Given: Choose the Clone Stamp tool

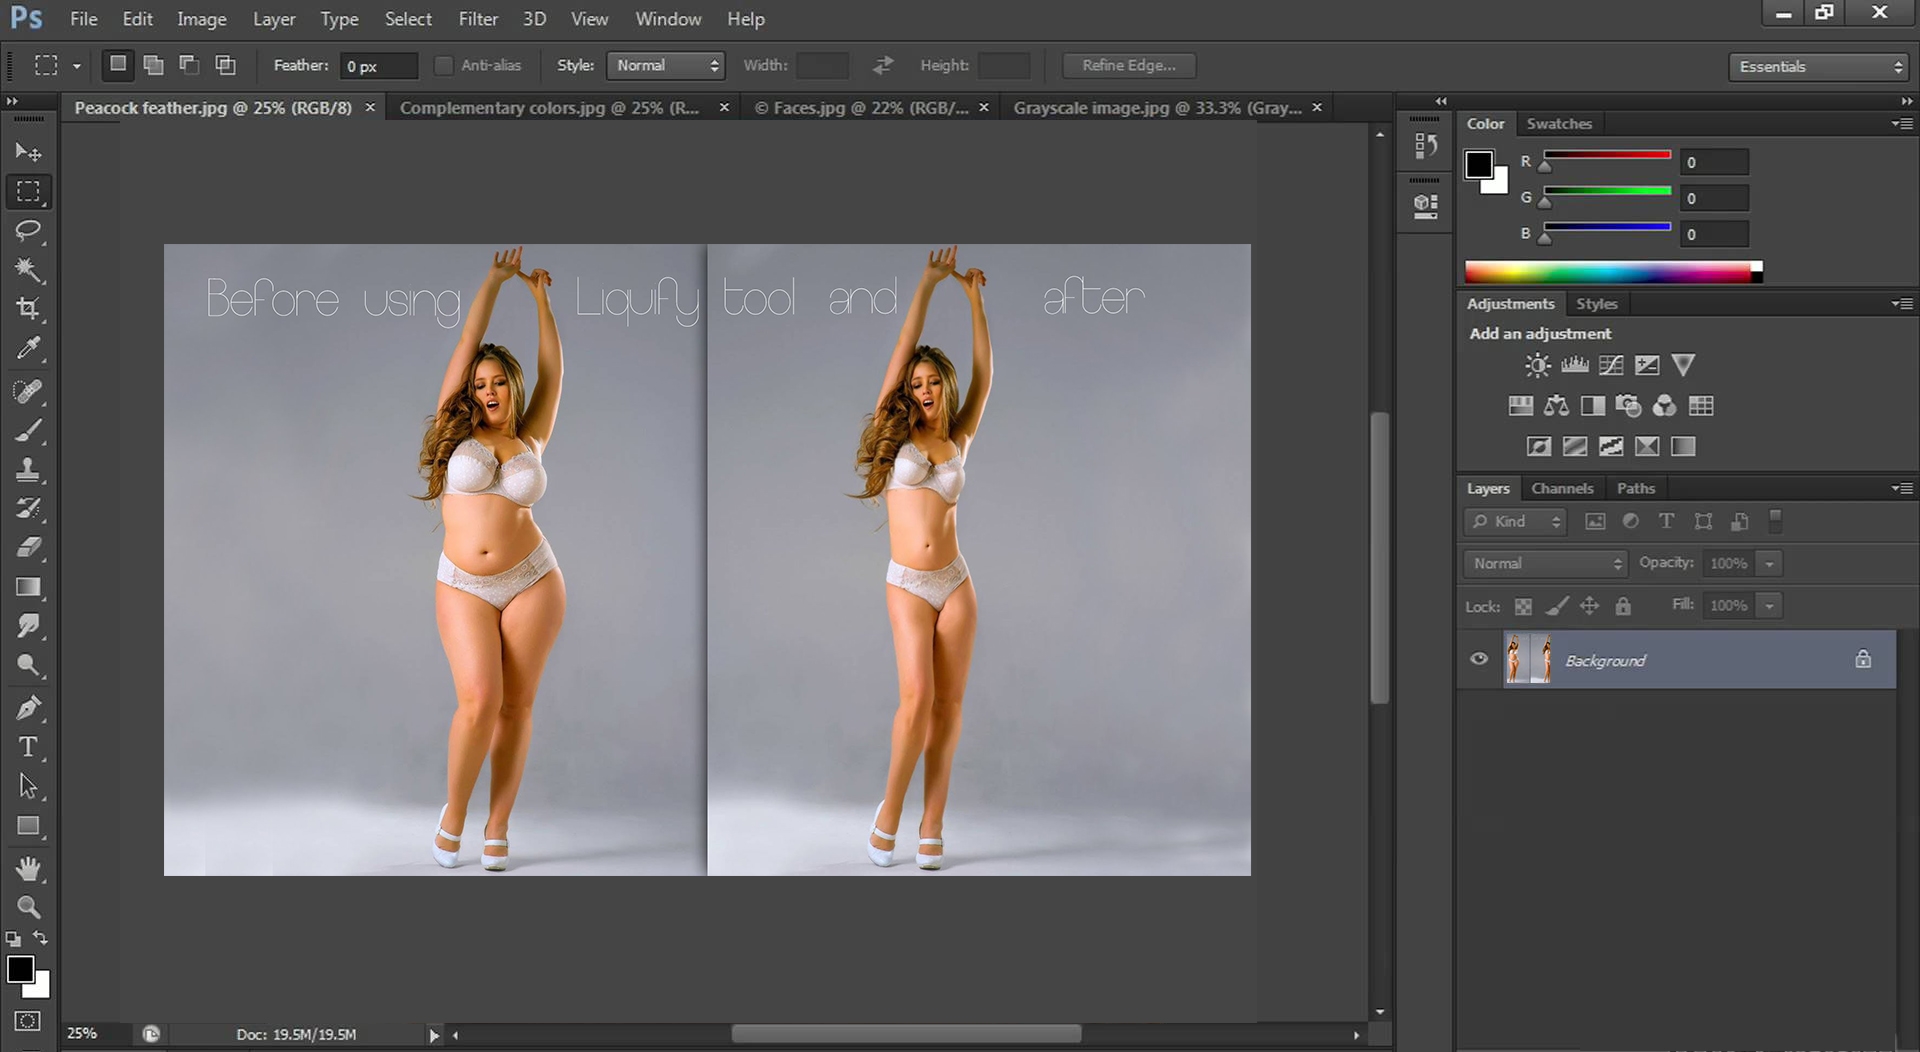Looking at the screenshot, I should [x=28, y=469].
